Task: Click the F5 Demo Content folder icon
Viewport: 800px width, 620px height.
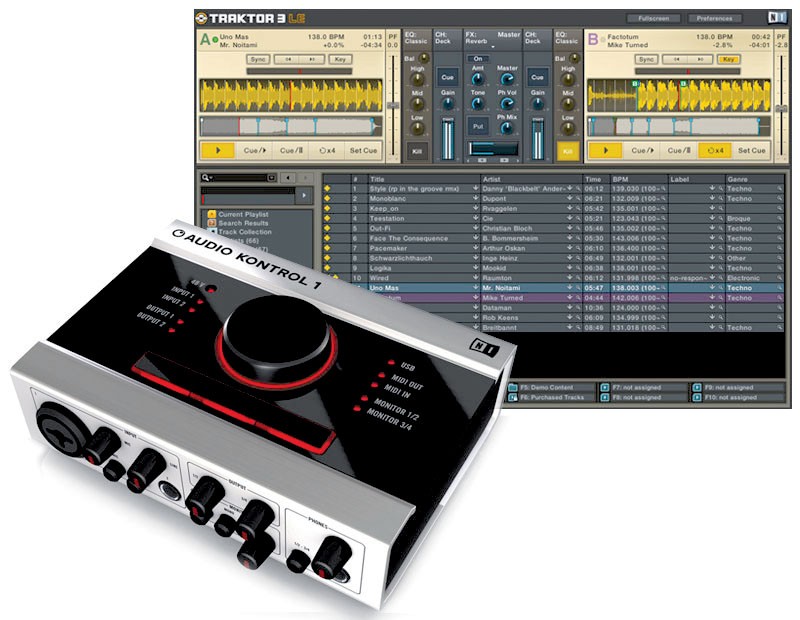Action: [513, 387]
